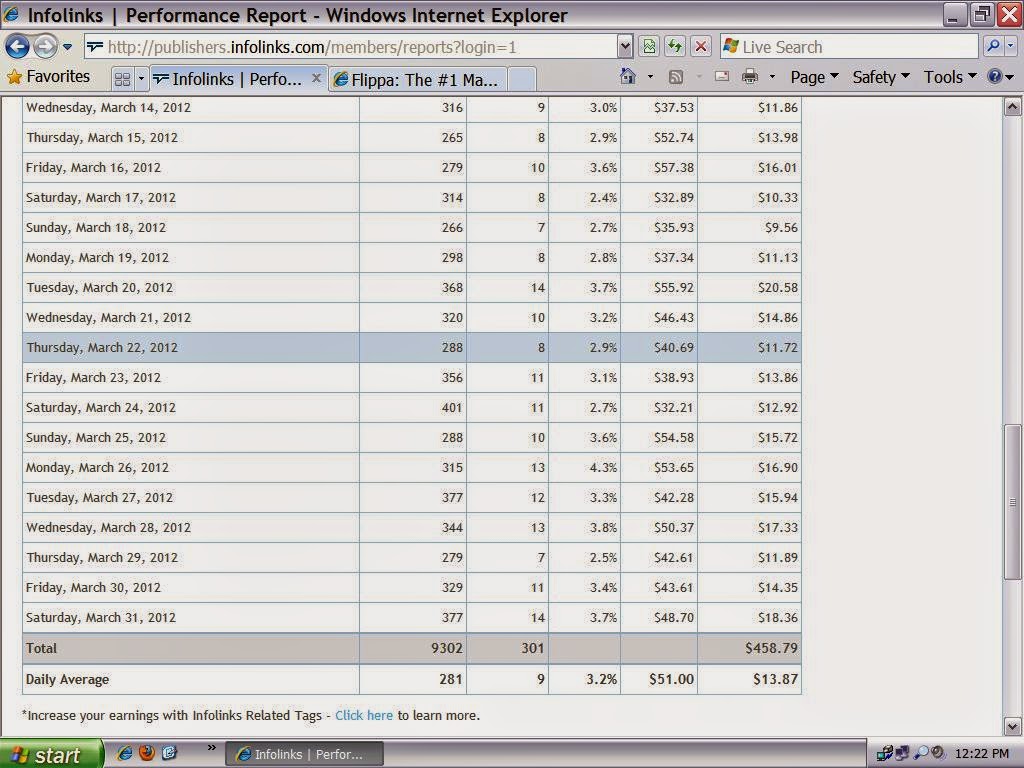Open the recent pages dropdown beside Forward
This screenshot has height=768, width=1024.
(67, 47)
